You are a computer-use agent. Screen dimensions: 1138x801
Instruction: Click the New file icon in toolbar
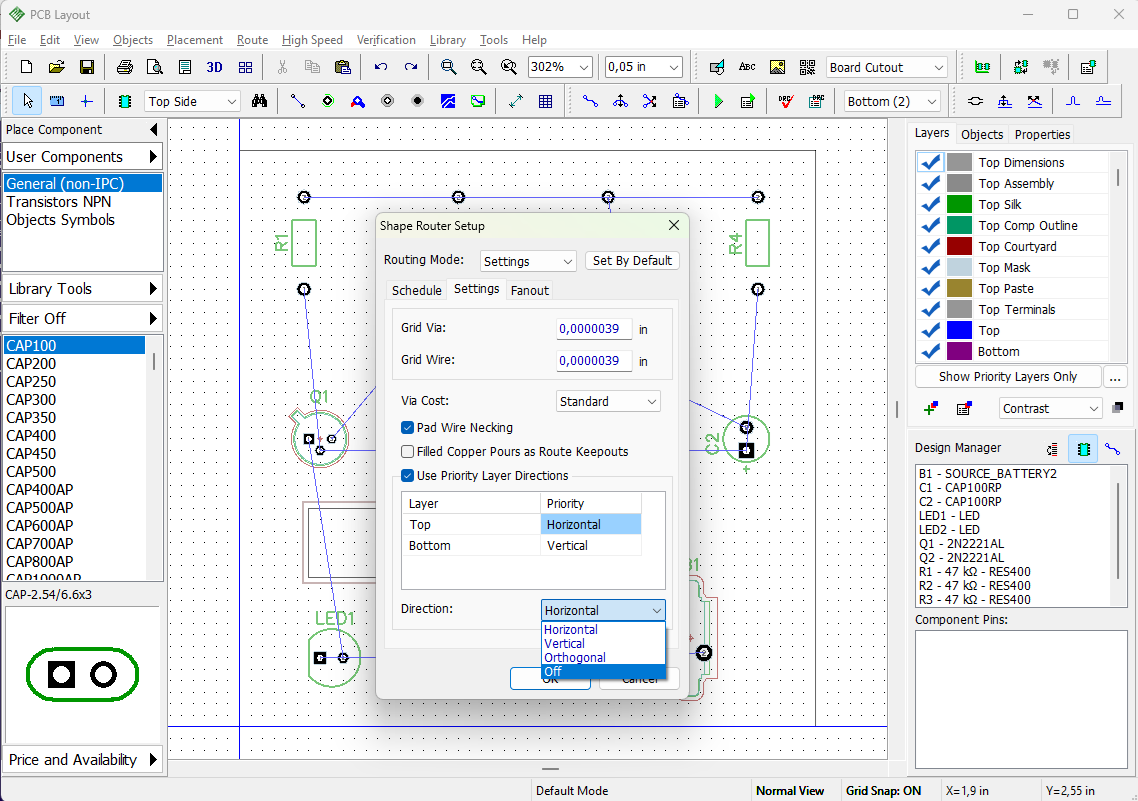click(x=27, y=67)
